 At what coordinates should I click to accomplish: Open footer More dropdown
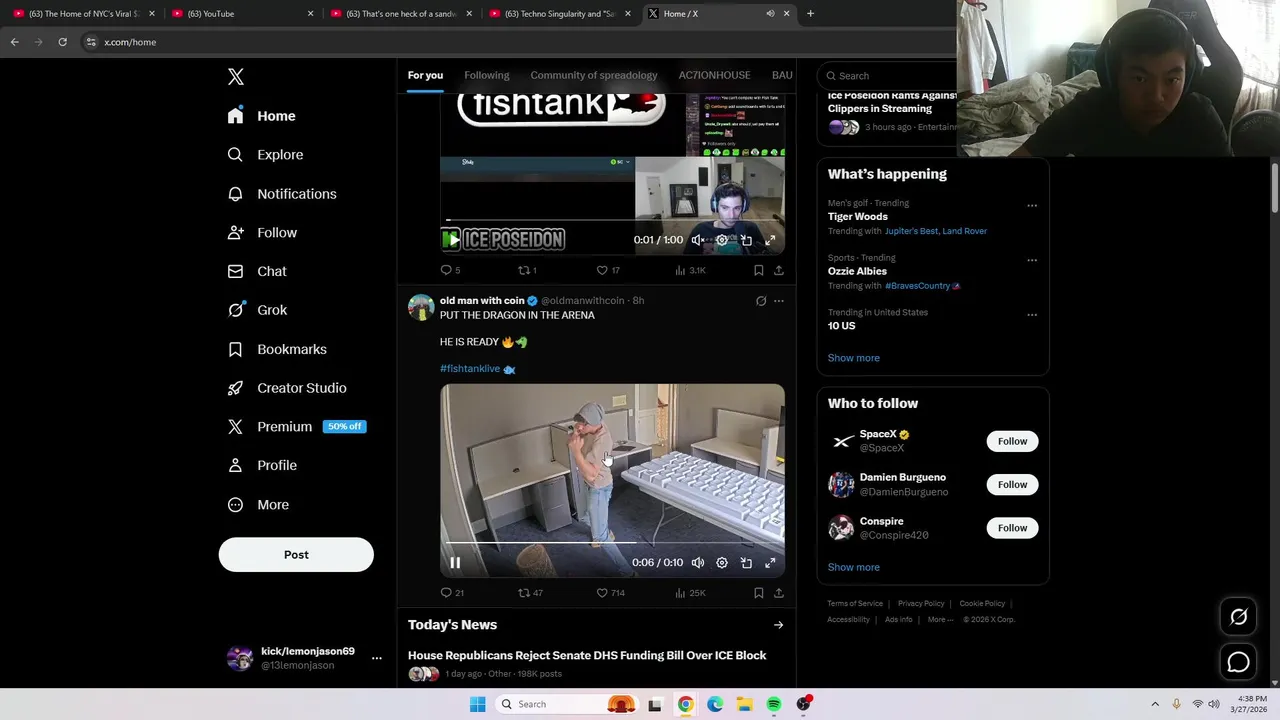click(x=940, y=620)
